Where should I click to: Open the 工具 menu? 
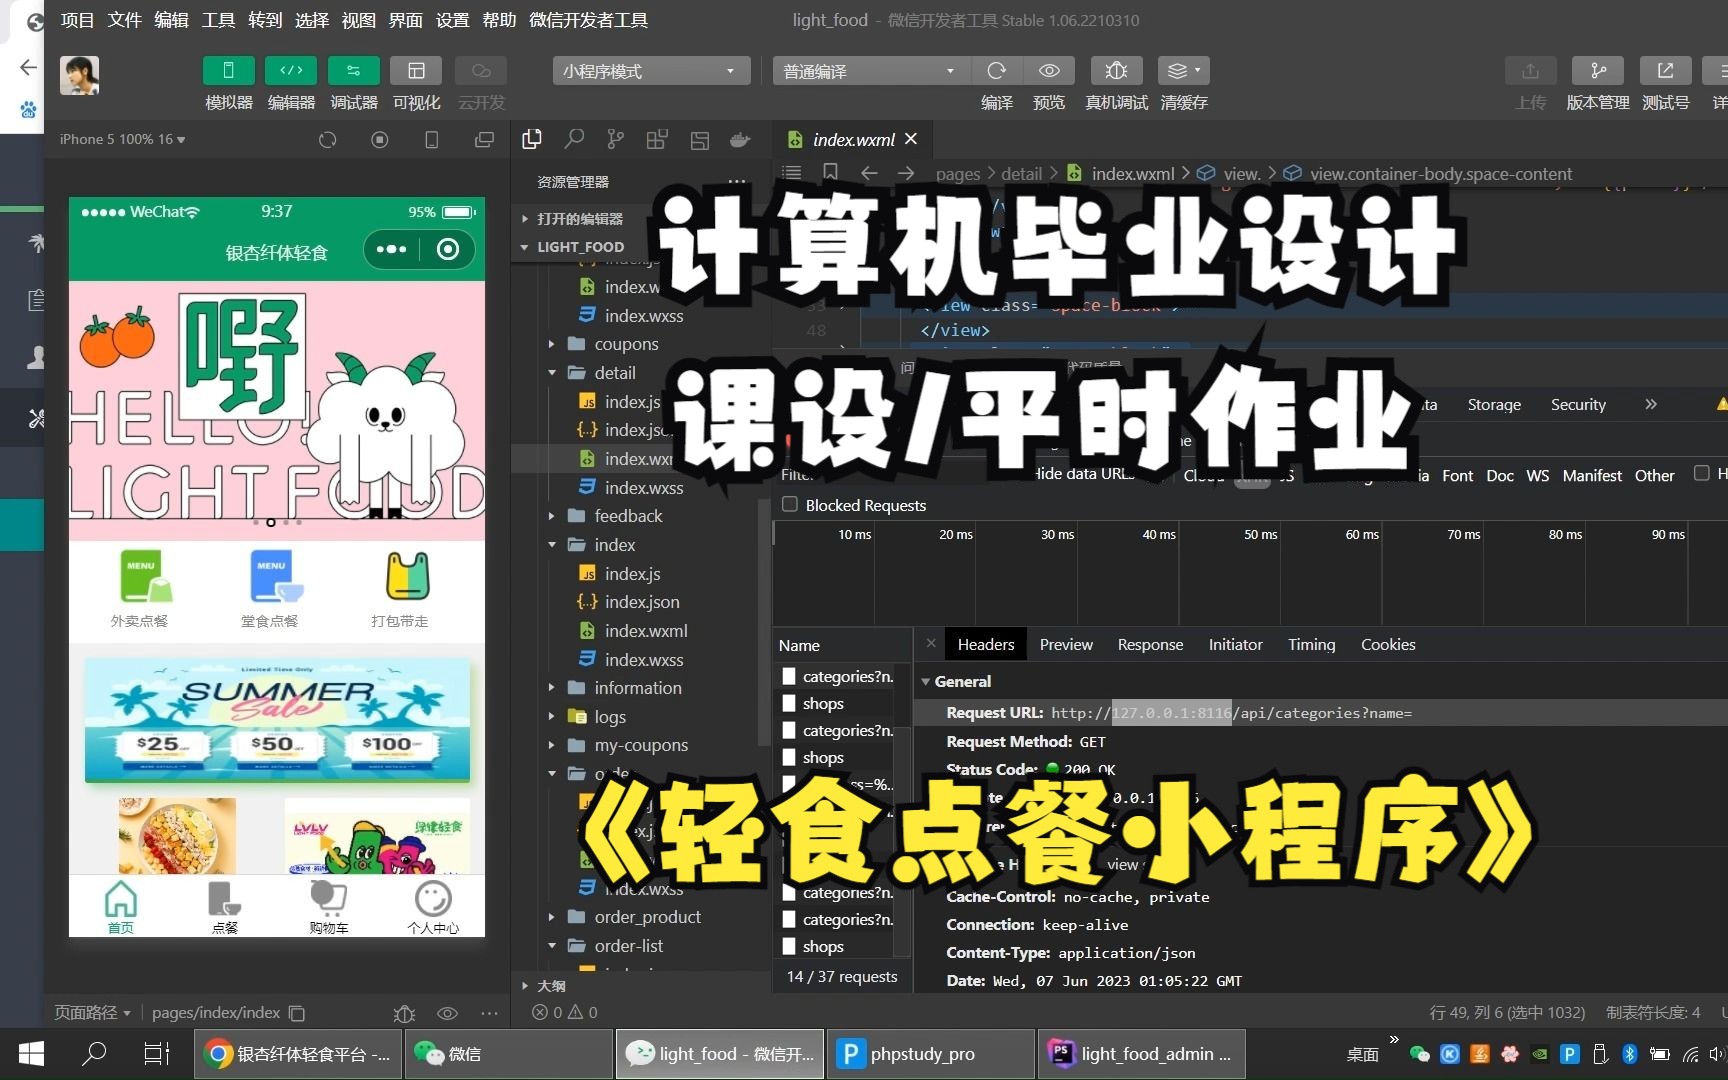[218, 20]
